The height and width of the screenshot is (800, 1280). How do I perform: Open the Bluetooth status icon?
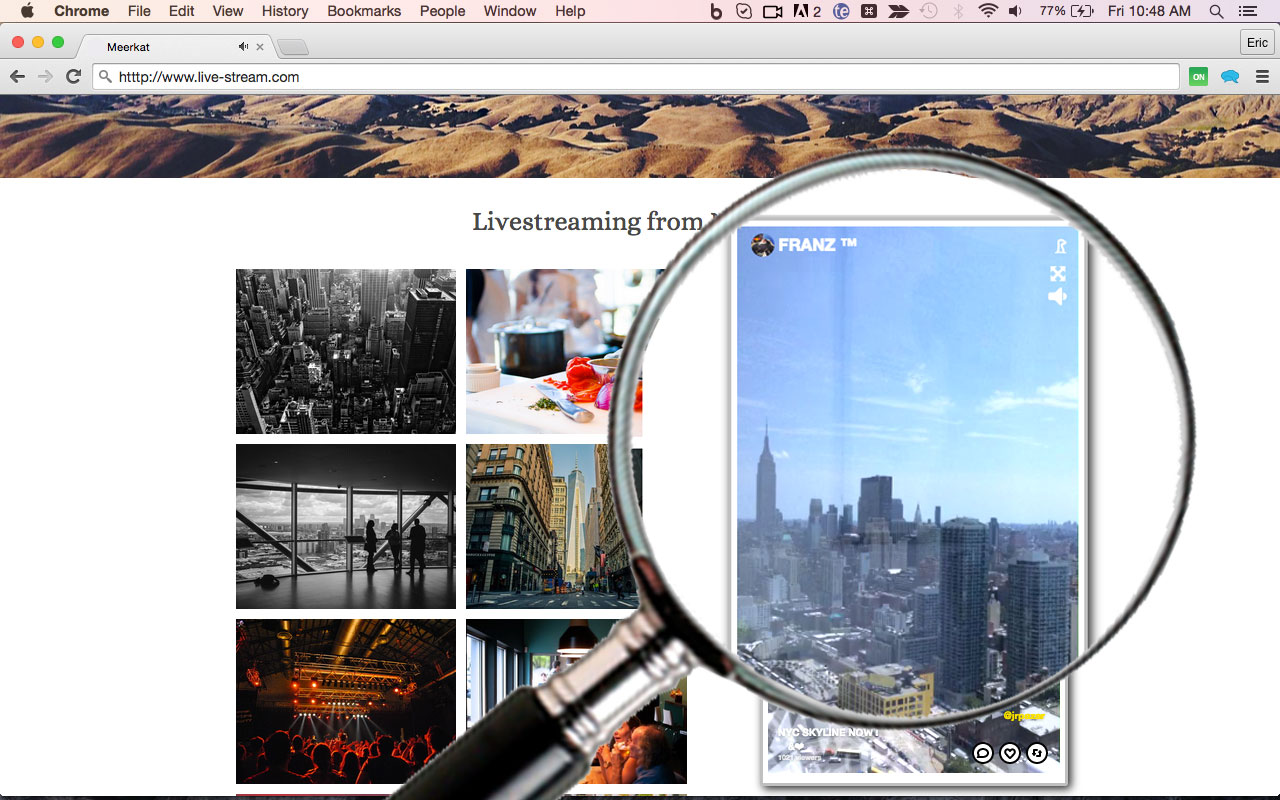(958, 11)
